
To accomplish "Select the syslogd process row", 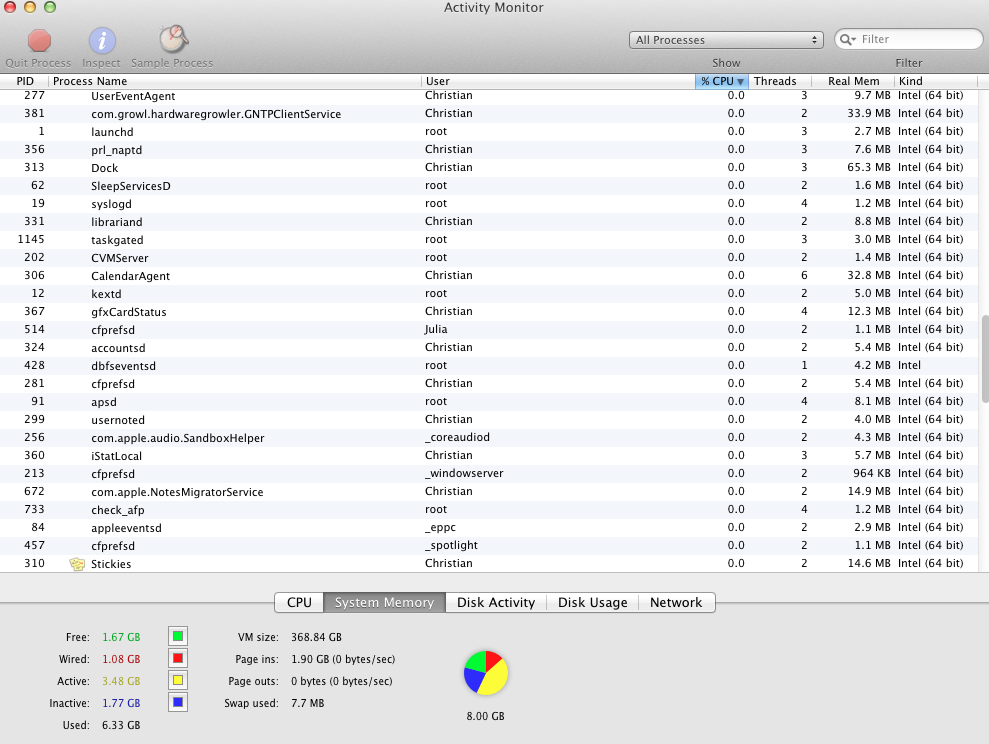I will tap(489, 204).
